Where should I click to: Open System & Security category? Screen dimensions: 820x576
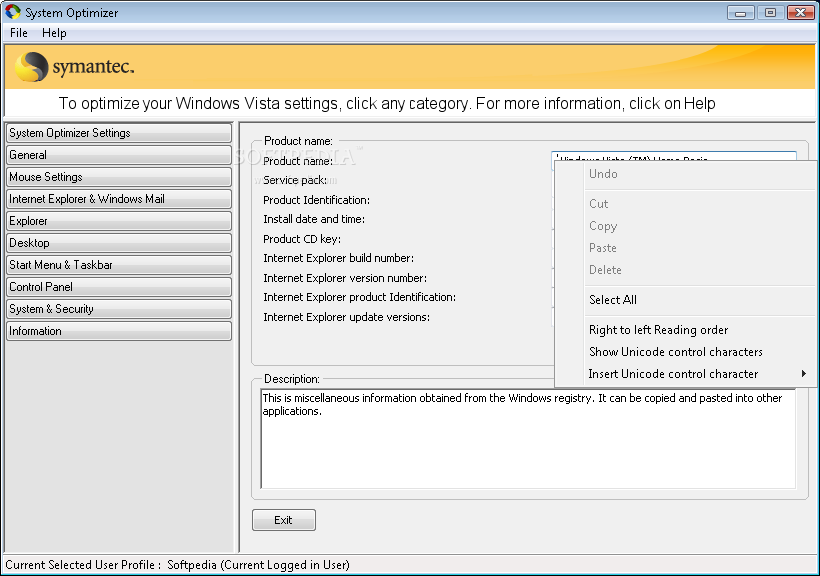point(119,309)
